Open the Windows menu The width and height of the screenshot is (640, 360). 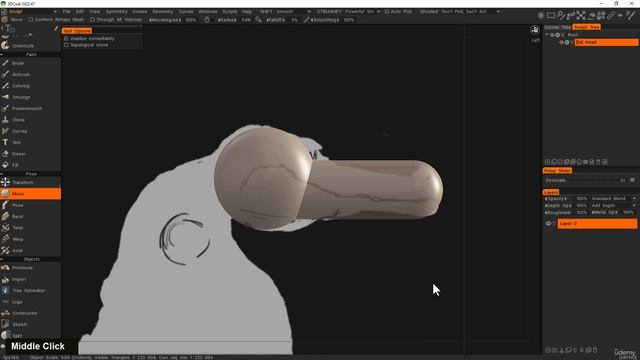pos(208,11)
